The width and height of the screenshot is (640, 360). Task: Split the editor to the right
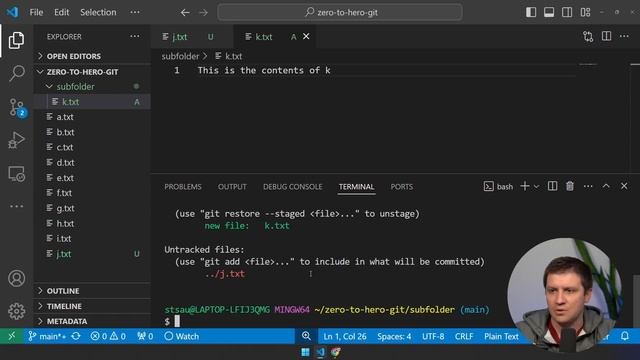click(x=607, y=36)
